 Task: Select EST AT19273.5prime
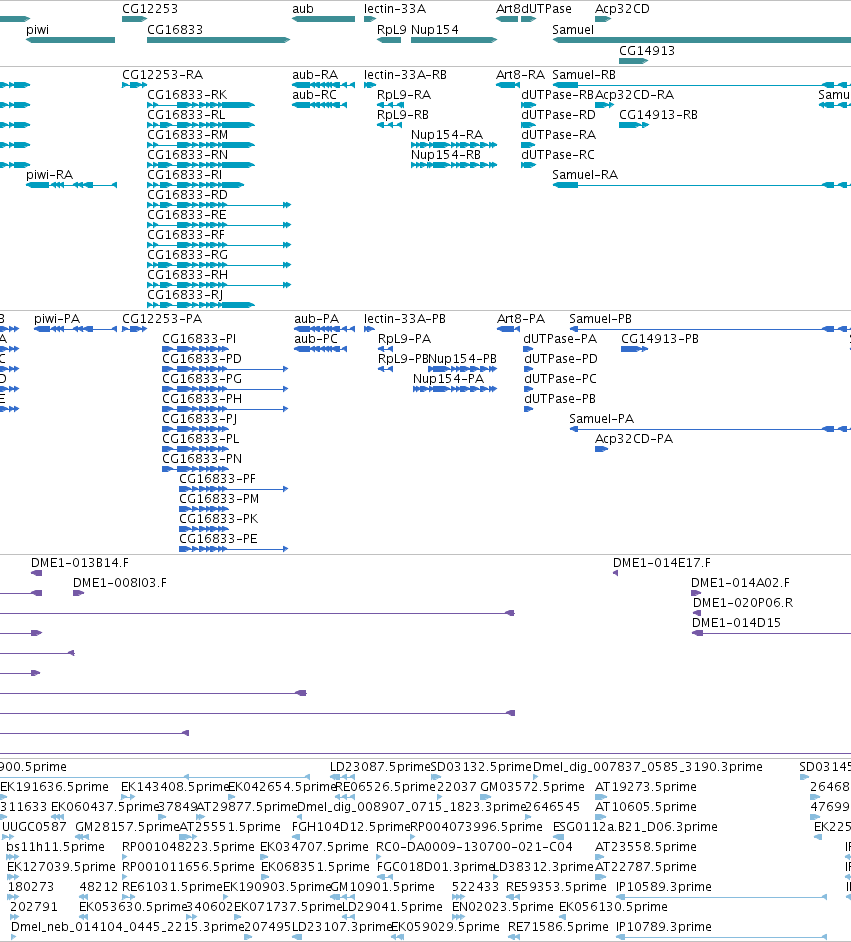646,787
